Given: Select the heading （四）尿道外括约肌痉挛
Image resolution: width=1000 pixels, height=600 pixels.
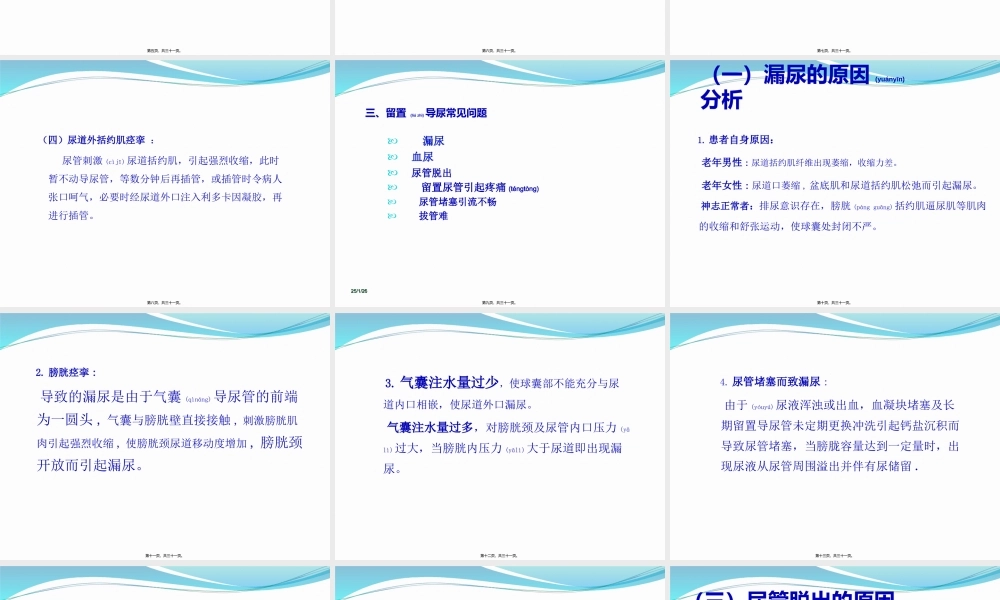Looking at the screenshot, I should click(x=99, y=137).
